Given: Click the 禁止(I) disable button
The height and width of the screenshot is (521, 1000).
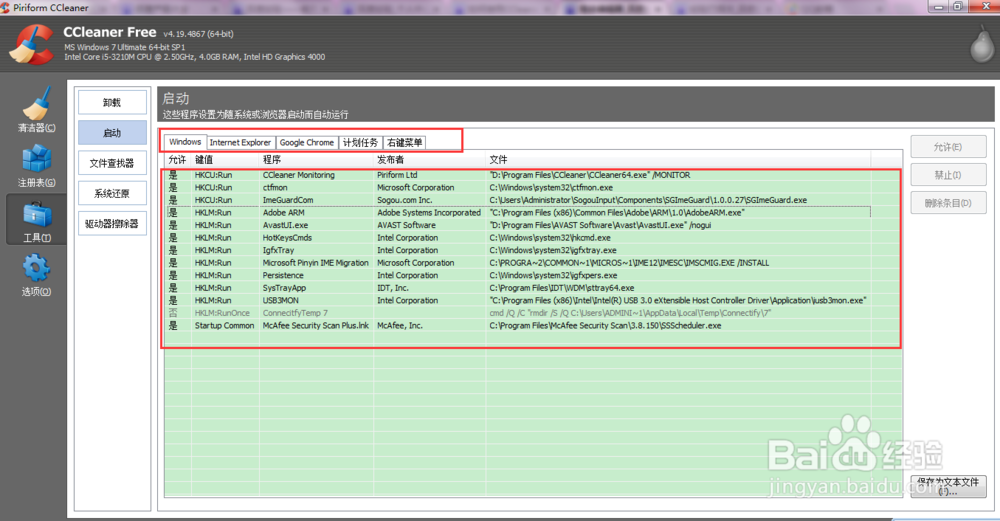Looking at the screenshot, I should pyautogui.click(x=948, y=175).
